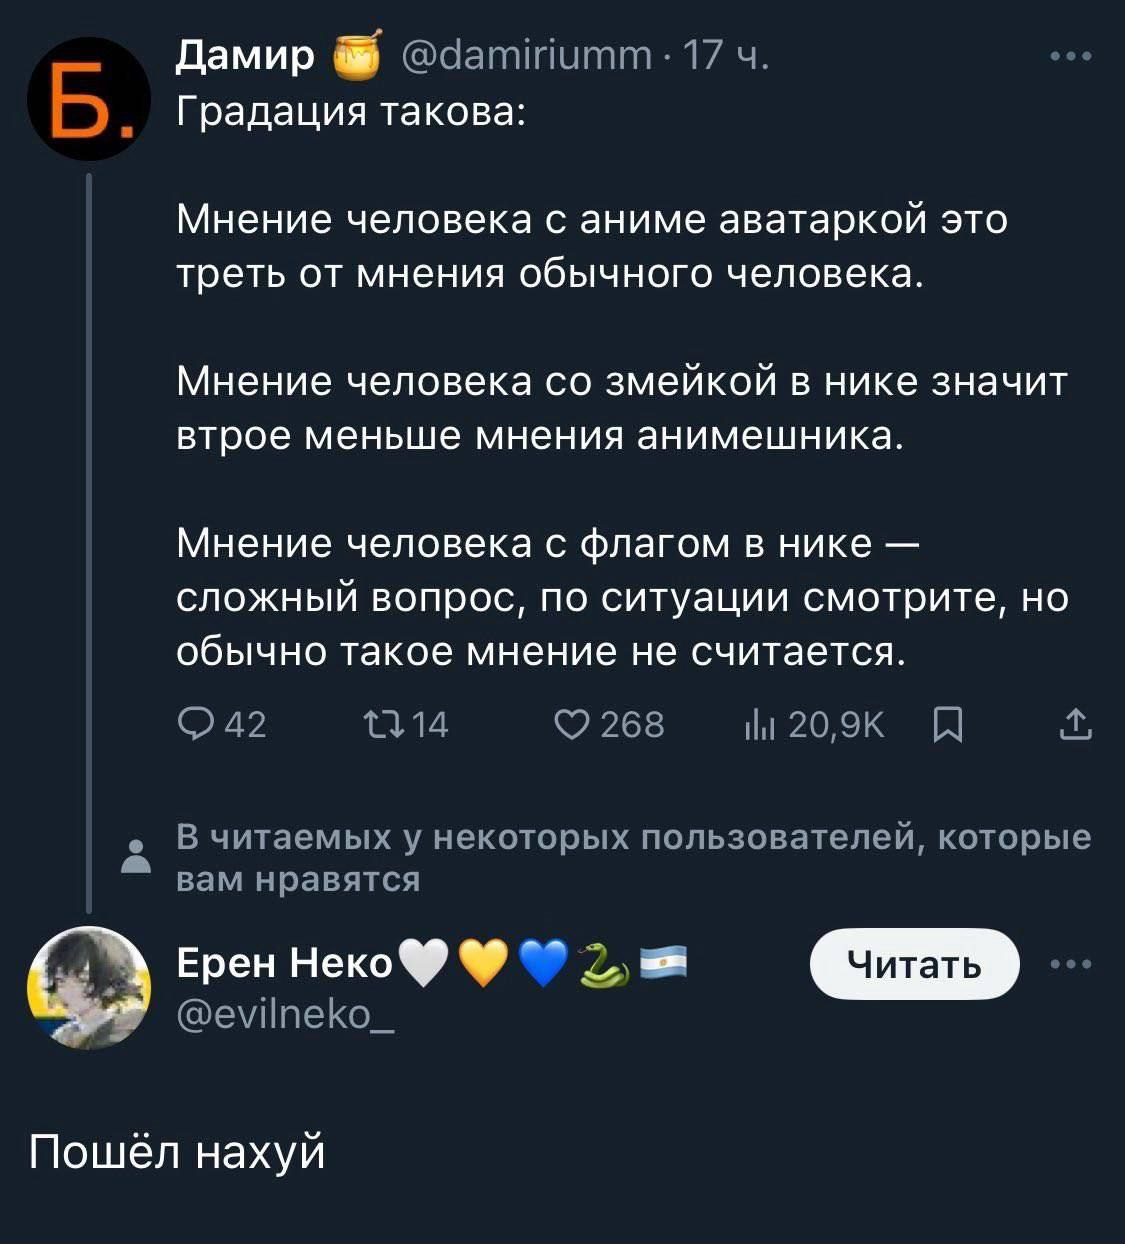
Task: Click the person icon beside follow context note
Action: coord(134,857)
